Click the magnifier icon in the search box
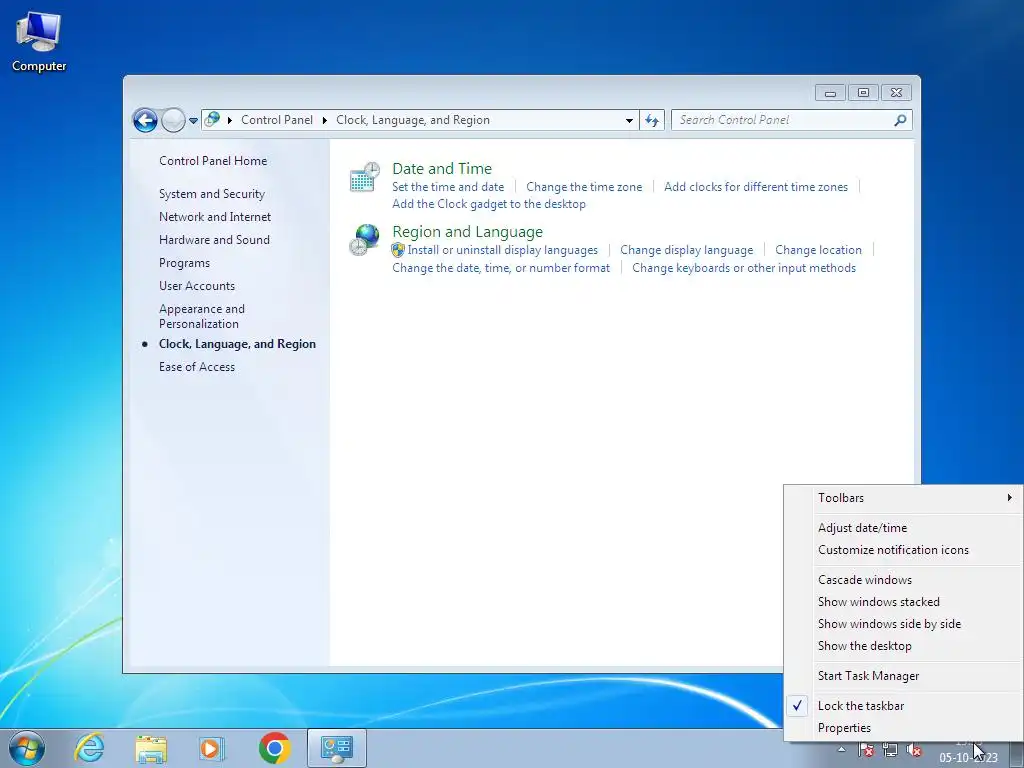Viewport: 1024px width, 768px height. (x=900, y=120)
